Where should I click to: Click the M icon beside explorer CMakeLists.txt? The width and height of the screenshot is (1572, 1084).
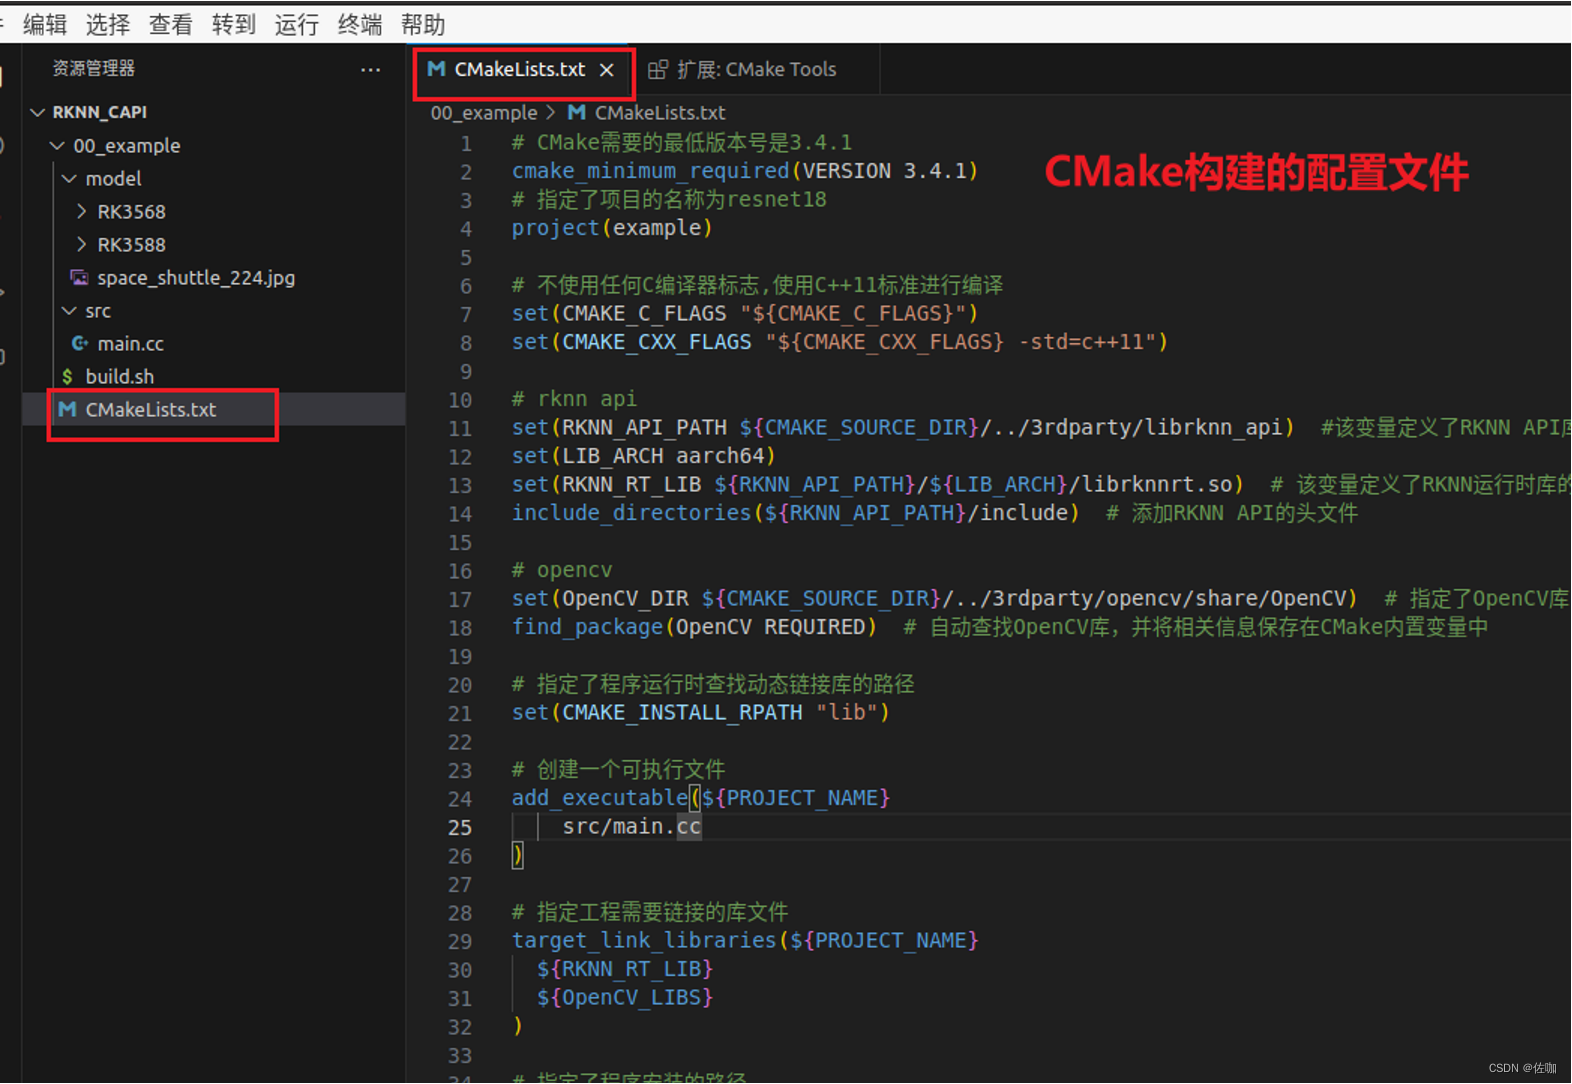point(67,410)
